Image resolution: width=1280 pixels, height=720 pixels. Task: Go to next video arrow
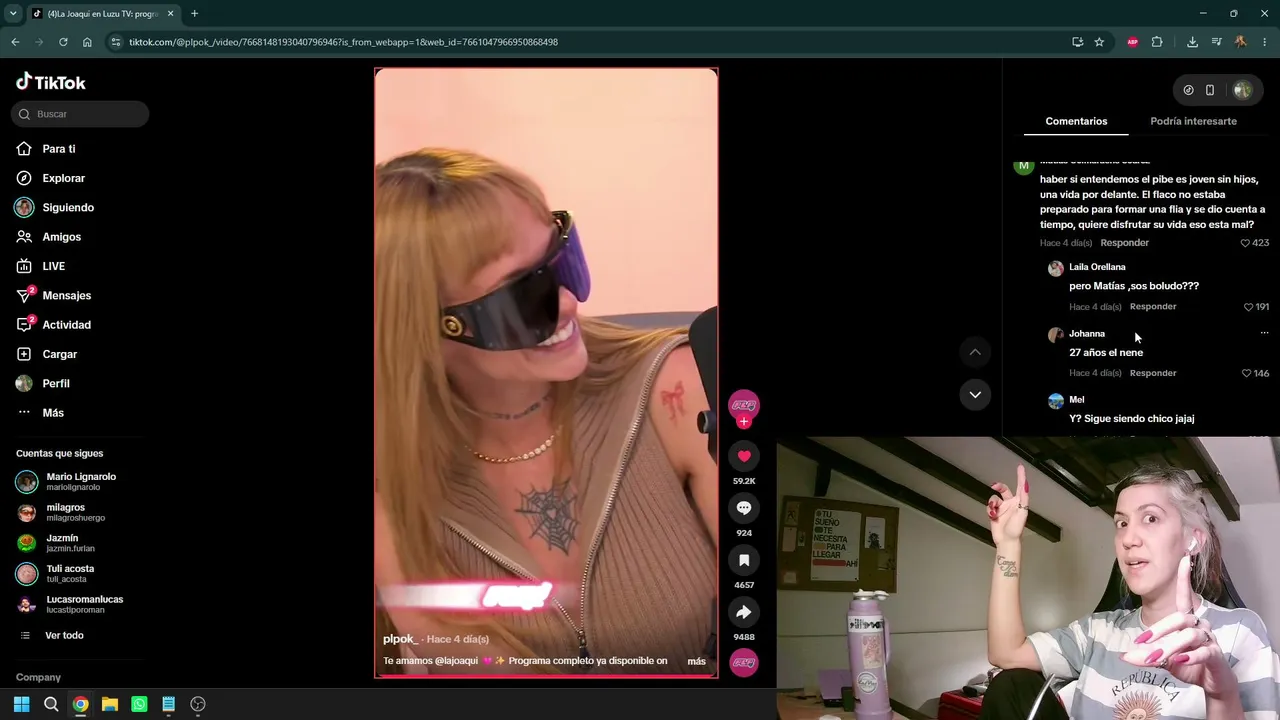pos(975,394)
